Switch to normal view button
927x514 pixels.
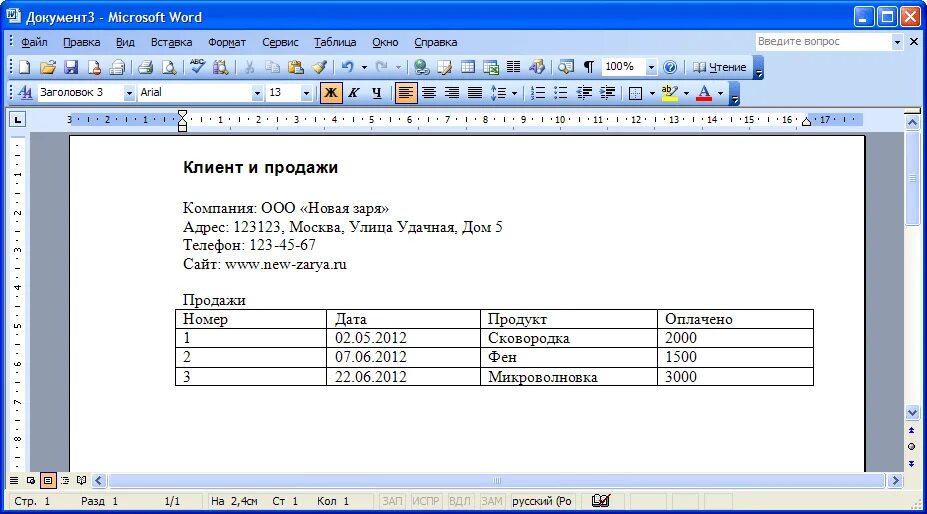point(14,480)
